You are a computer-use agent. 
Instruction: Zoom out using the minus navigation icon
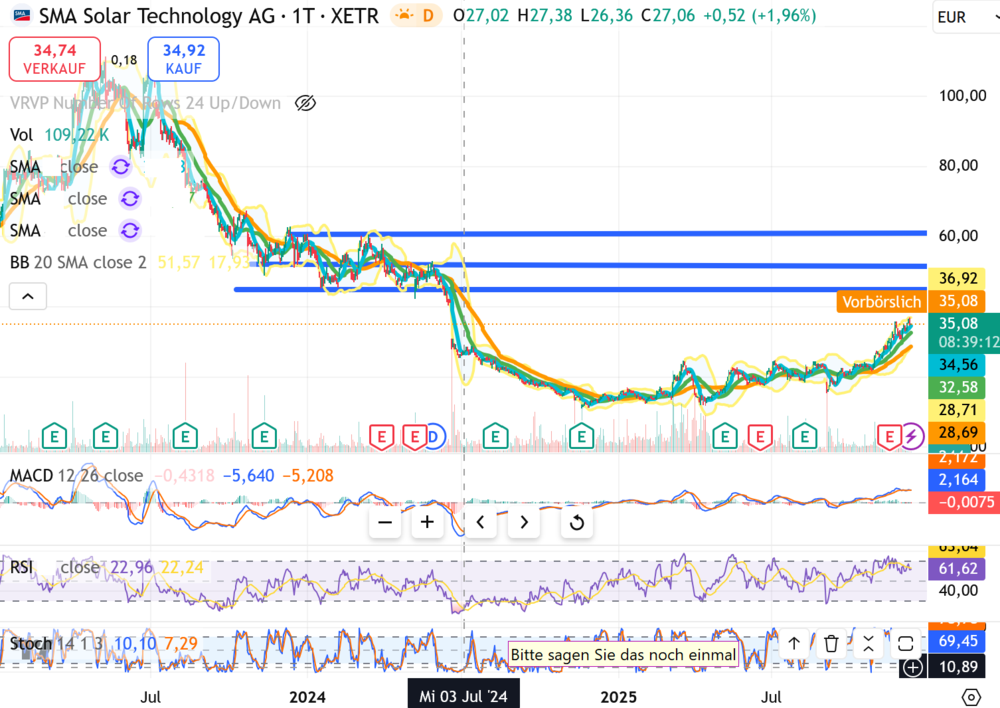[x=385, y=522]
